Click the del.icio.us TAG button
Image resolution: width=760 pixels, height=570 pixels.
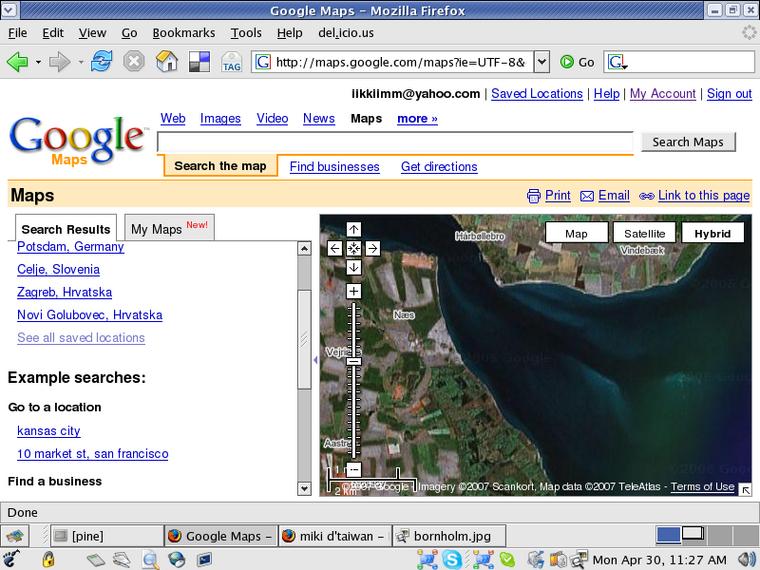coord(231,62)
